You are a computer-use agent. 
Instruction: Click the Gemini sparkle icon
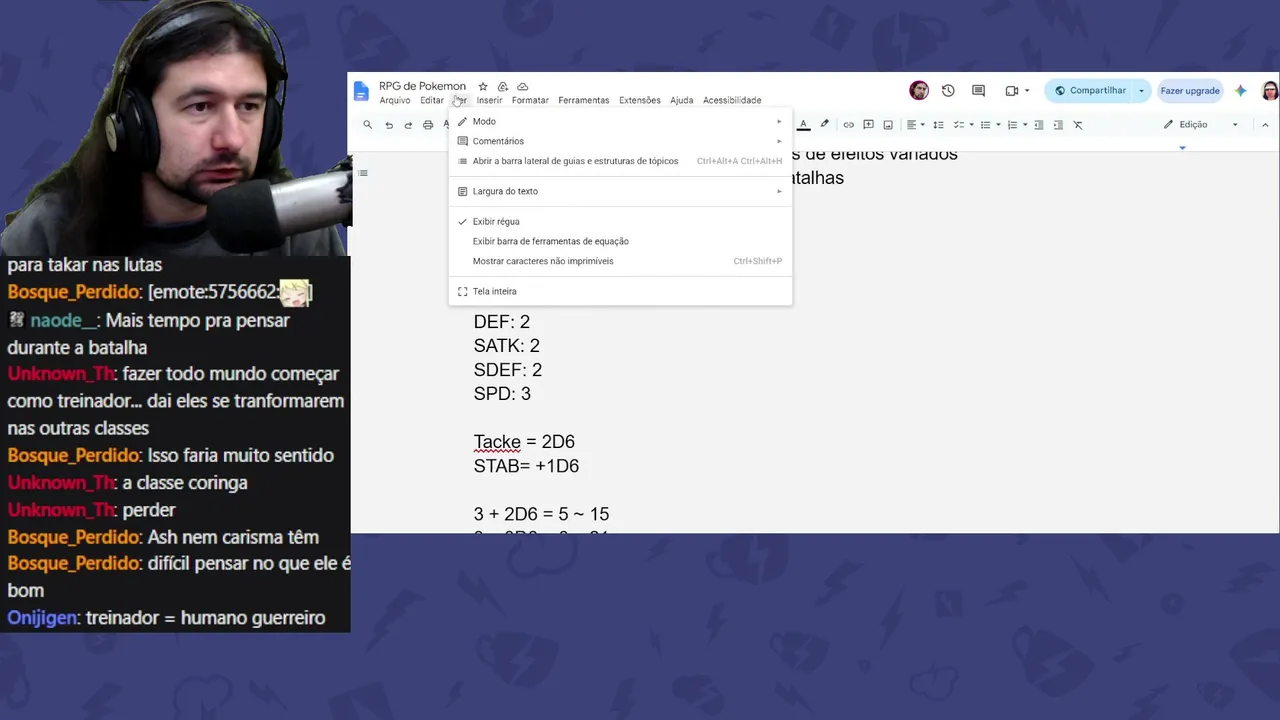[x=1241, y=91]
